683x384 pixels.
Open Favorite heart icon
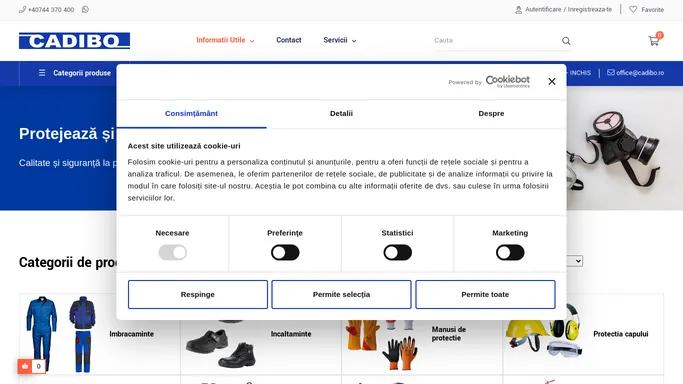633,9
